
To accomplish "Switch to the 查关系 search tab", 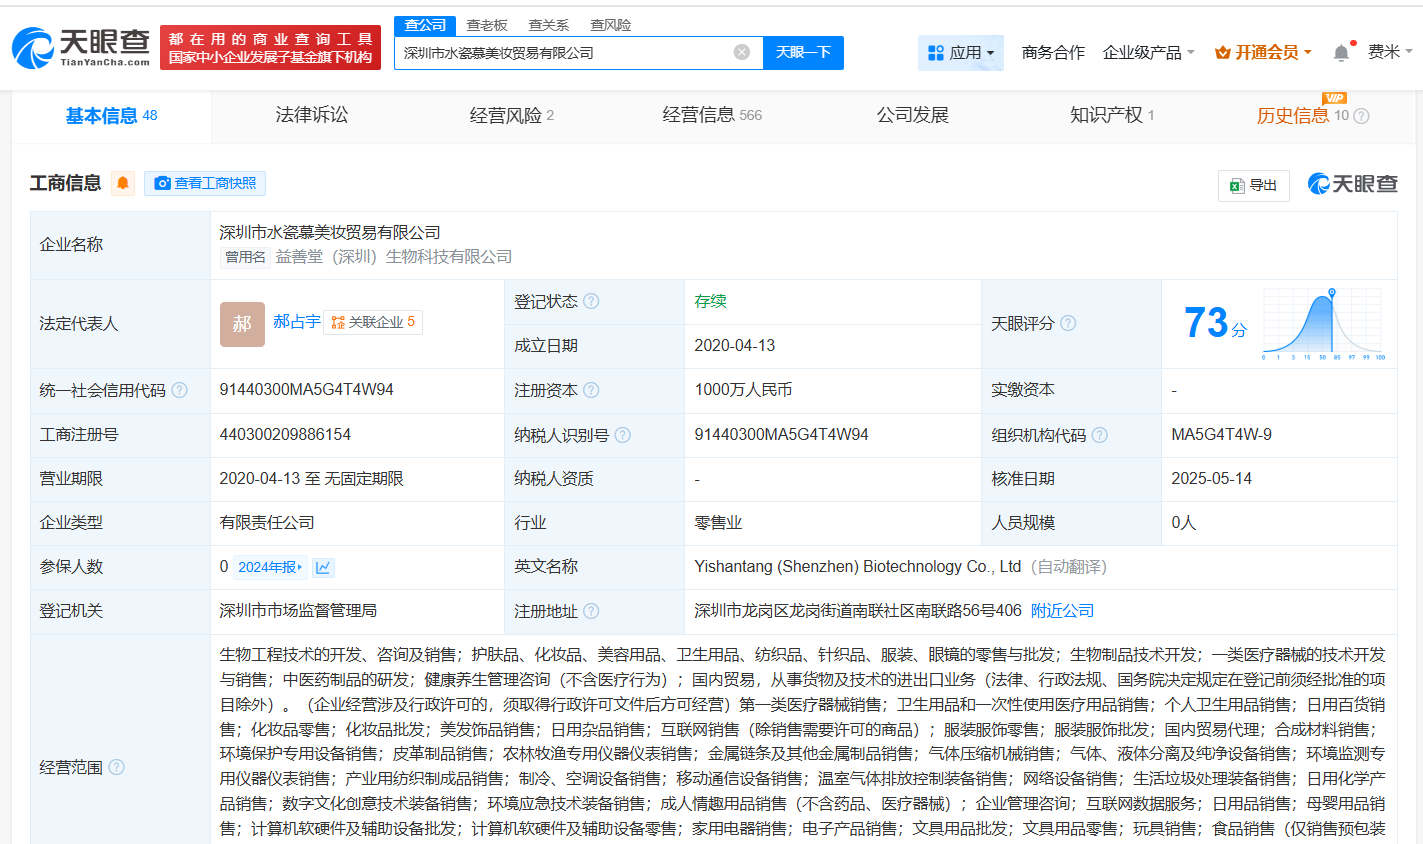I will (549, 25).
